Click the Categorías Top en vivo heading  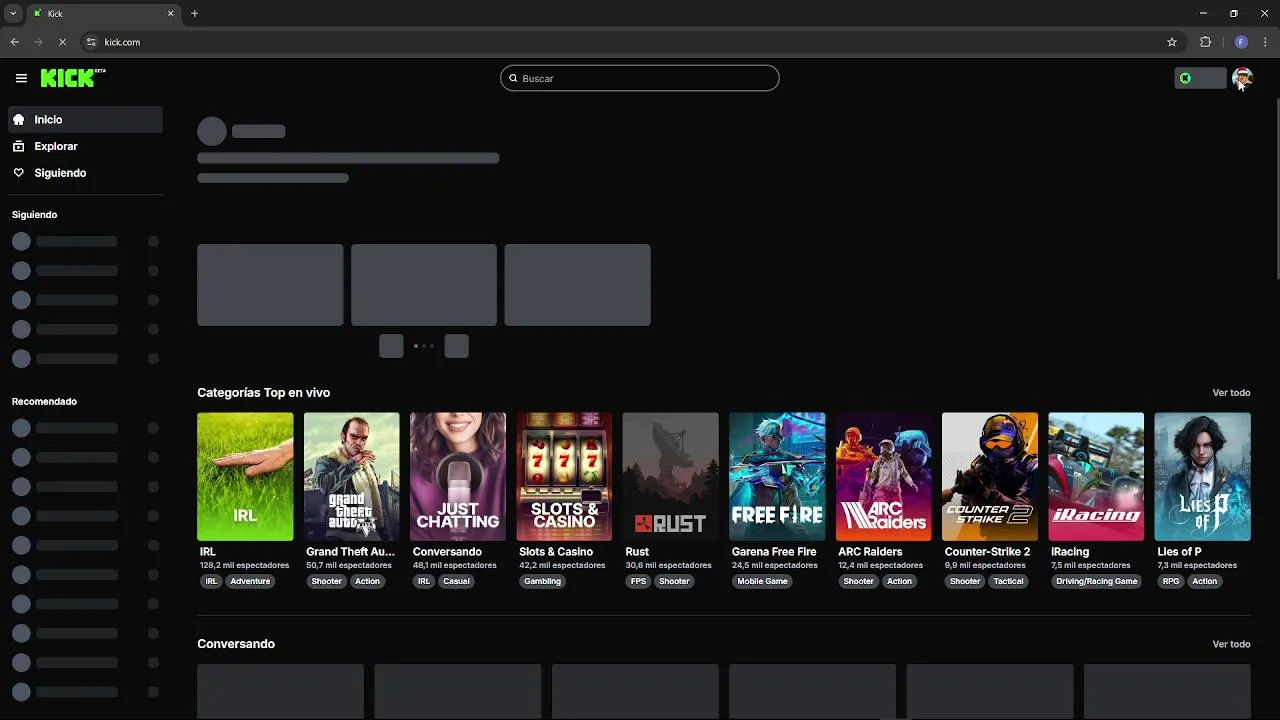(x=263, y=393)
